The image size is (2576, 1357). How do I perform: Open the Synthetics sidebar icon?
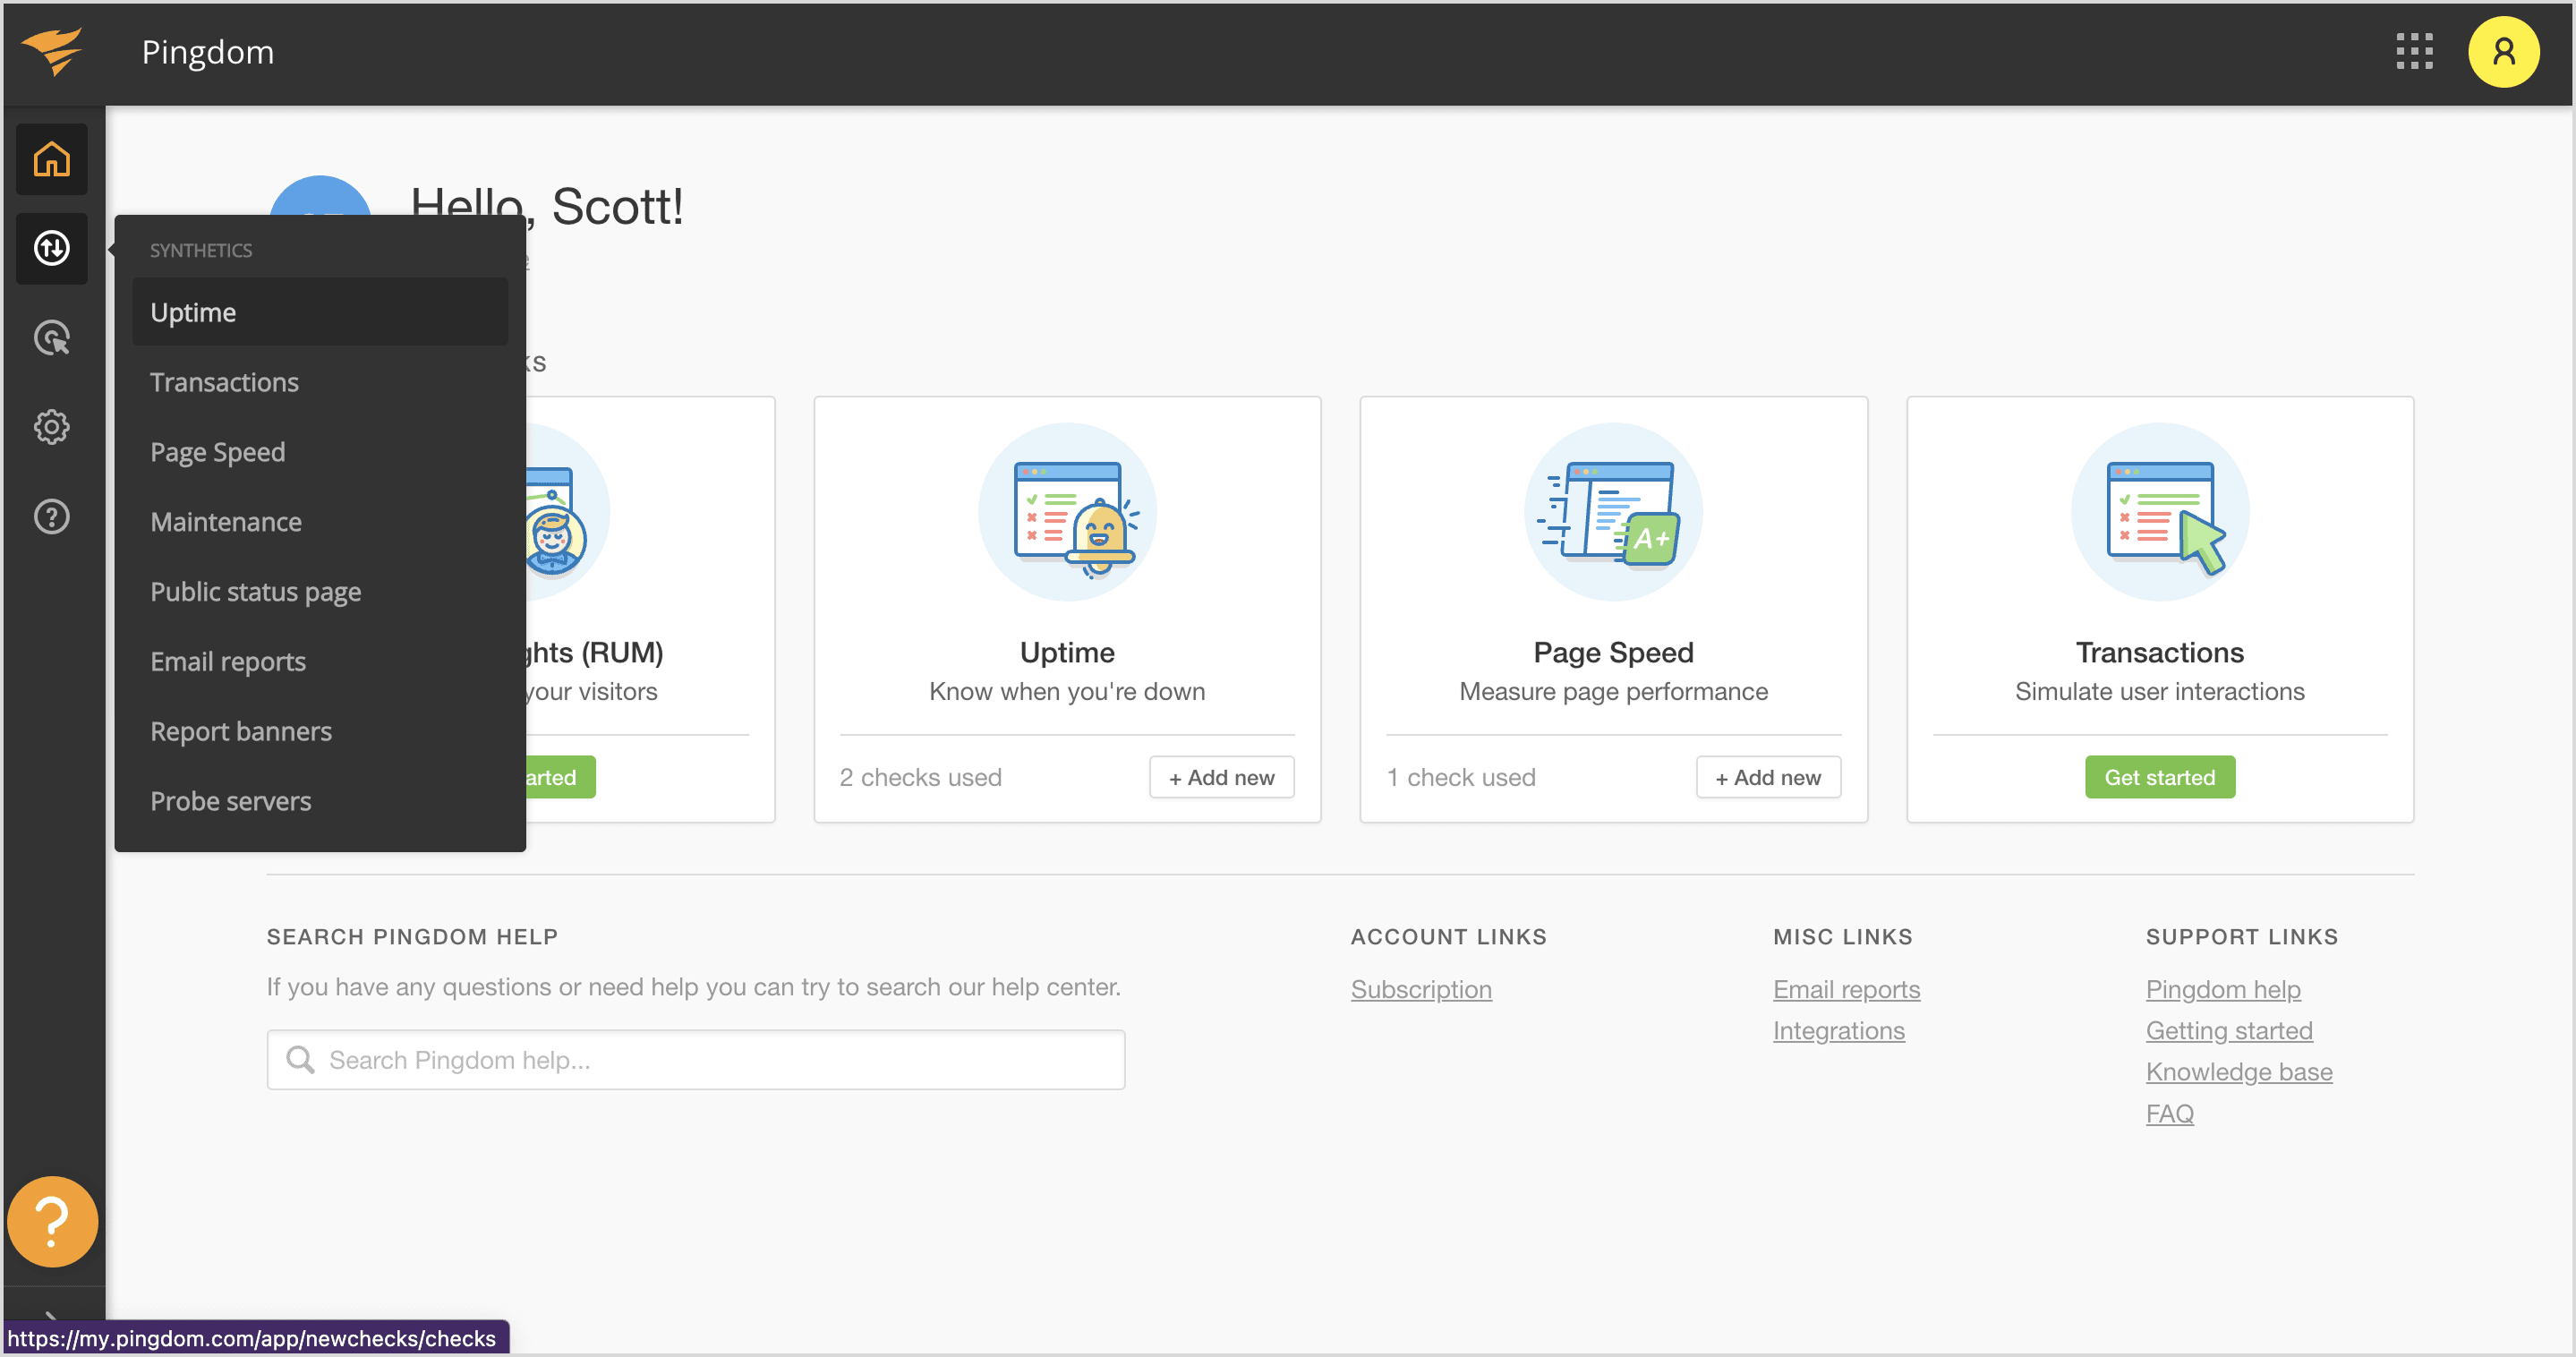(51, 248)
